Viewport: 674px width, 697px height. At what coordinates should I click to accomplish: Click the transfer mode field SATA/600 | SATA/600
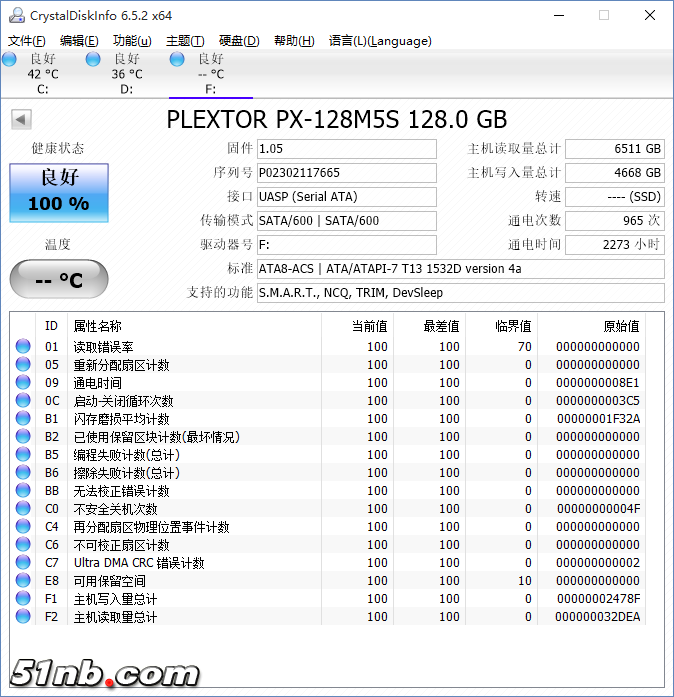pyautogui.click(x=347, y=221)
